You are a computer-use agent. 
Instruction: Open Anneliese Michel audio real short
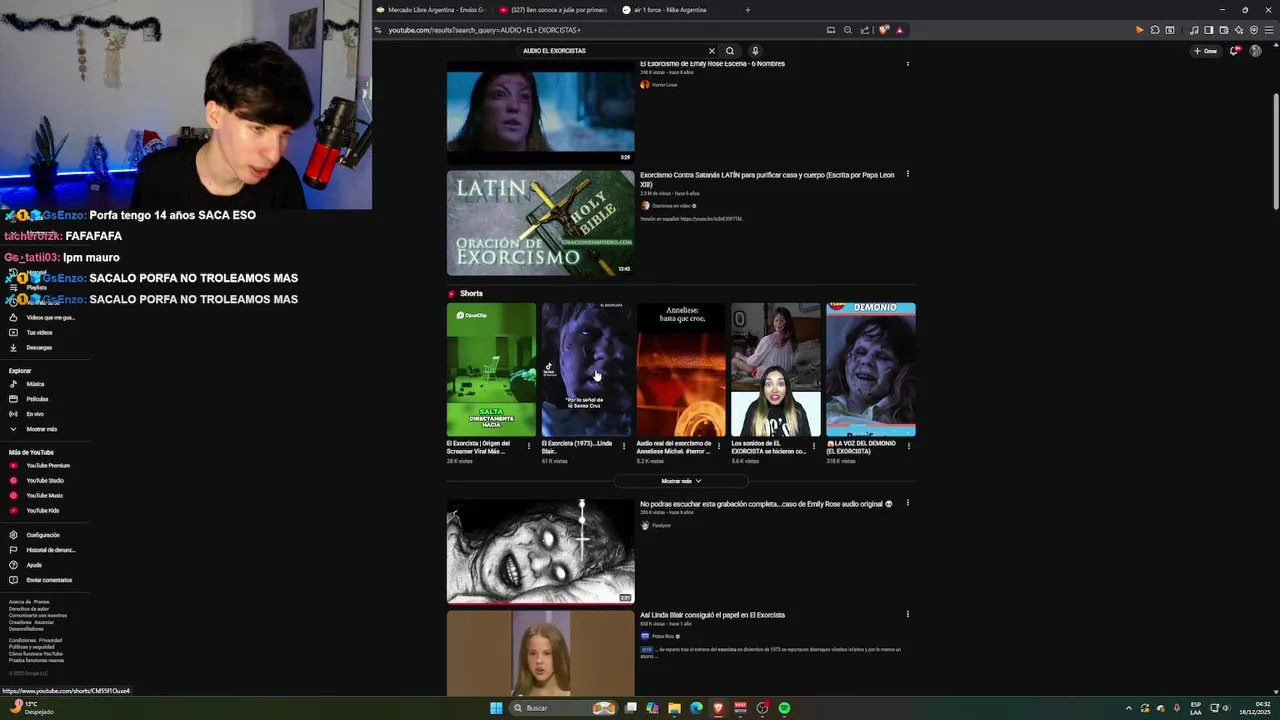(681, 370)
